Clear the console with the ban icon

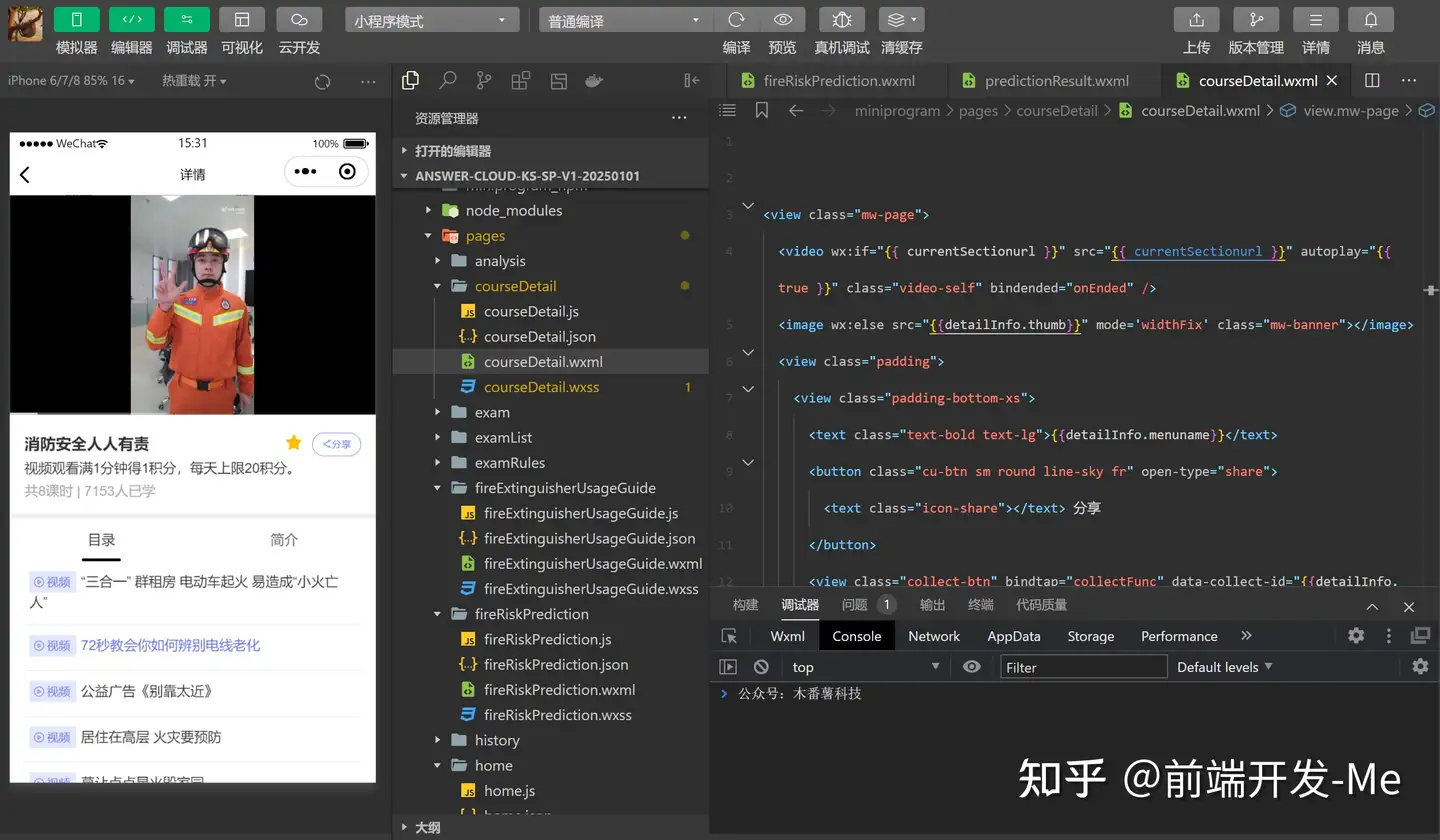coord(761,667)
